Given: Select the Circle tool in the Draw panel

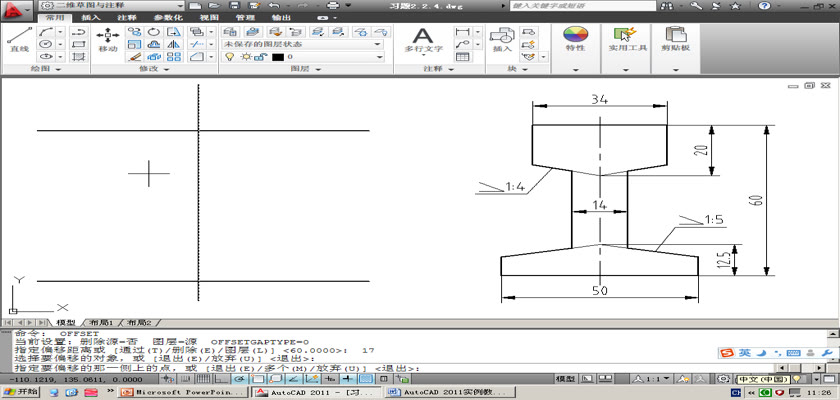Looking at the screenshot, I should tap(46, 44).
